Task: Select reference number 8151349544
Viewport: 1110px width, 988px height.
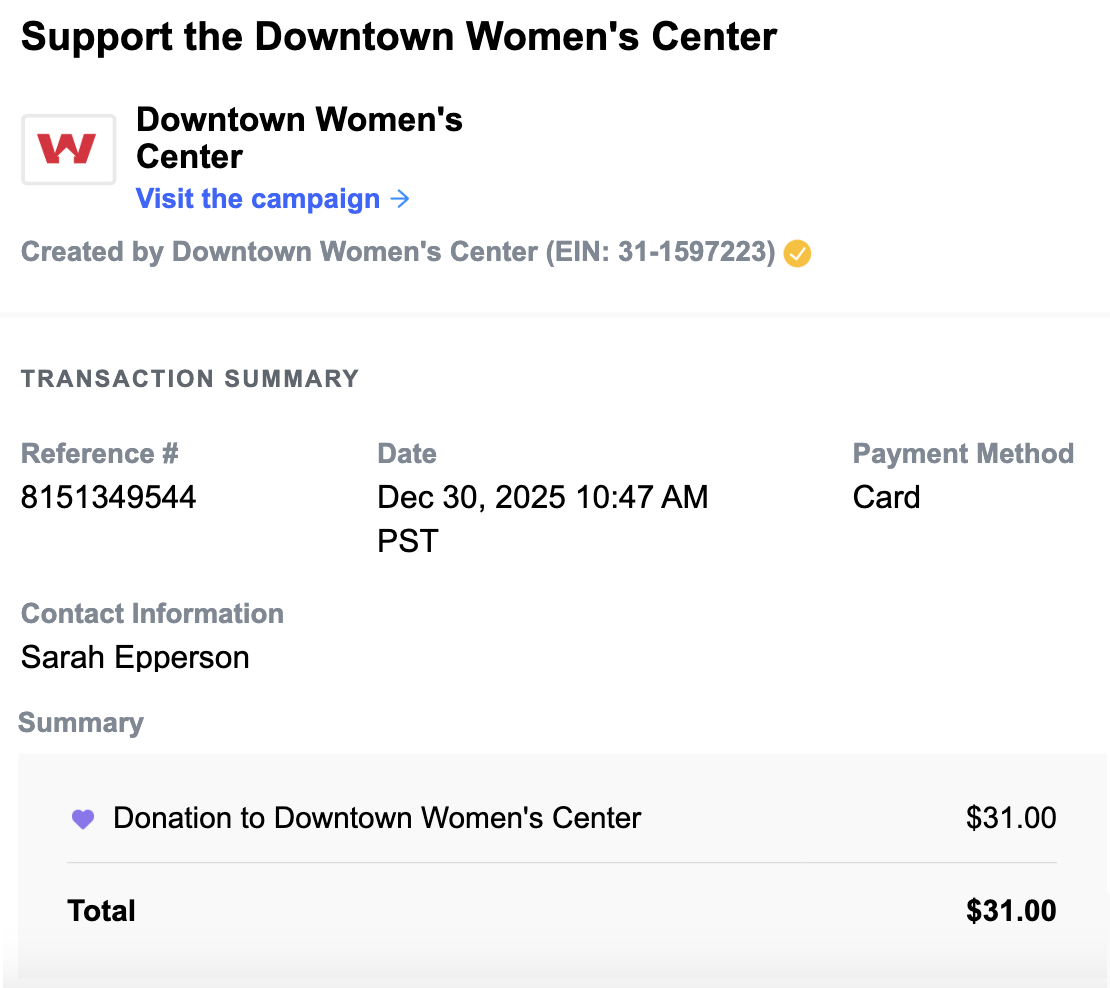Action: [x=109, y=497]
